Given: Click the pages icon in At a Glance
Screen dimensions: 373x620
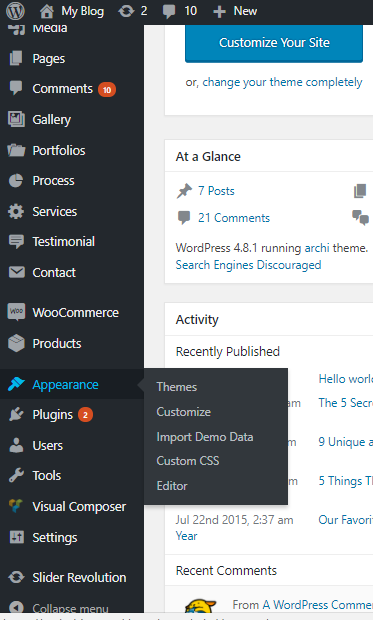Looking at the screenshot, I should click(360, 191).
